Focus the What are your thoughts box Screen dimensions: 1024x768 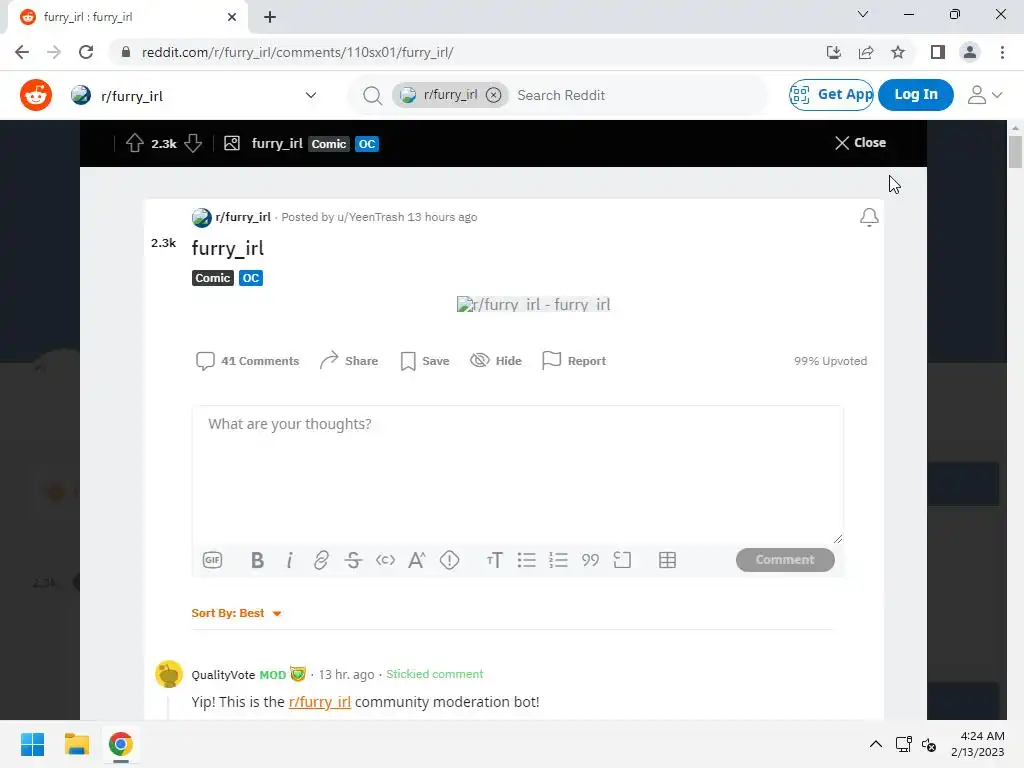(x=517, y=475)
